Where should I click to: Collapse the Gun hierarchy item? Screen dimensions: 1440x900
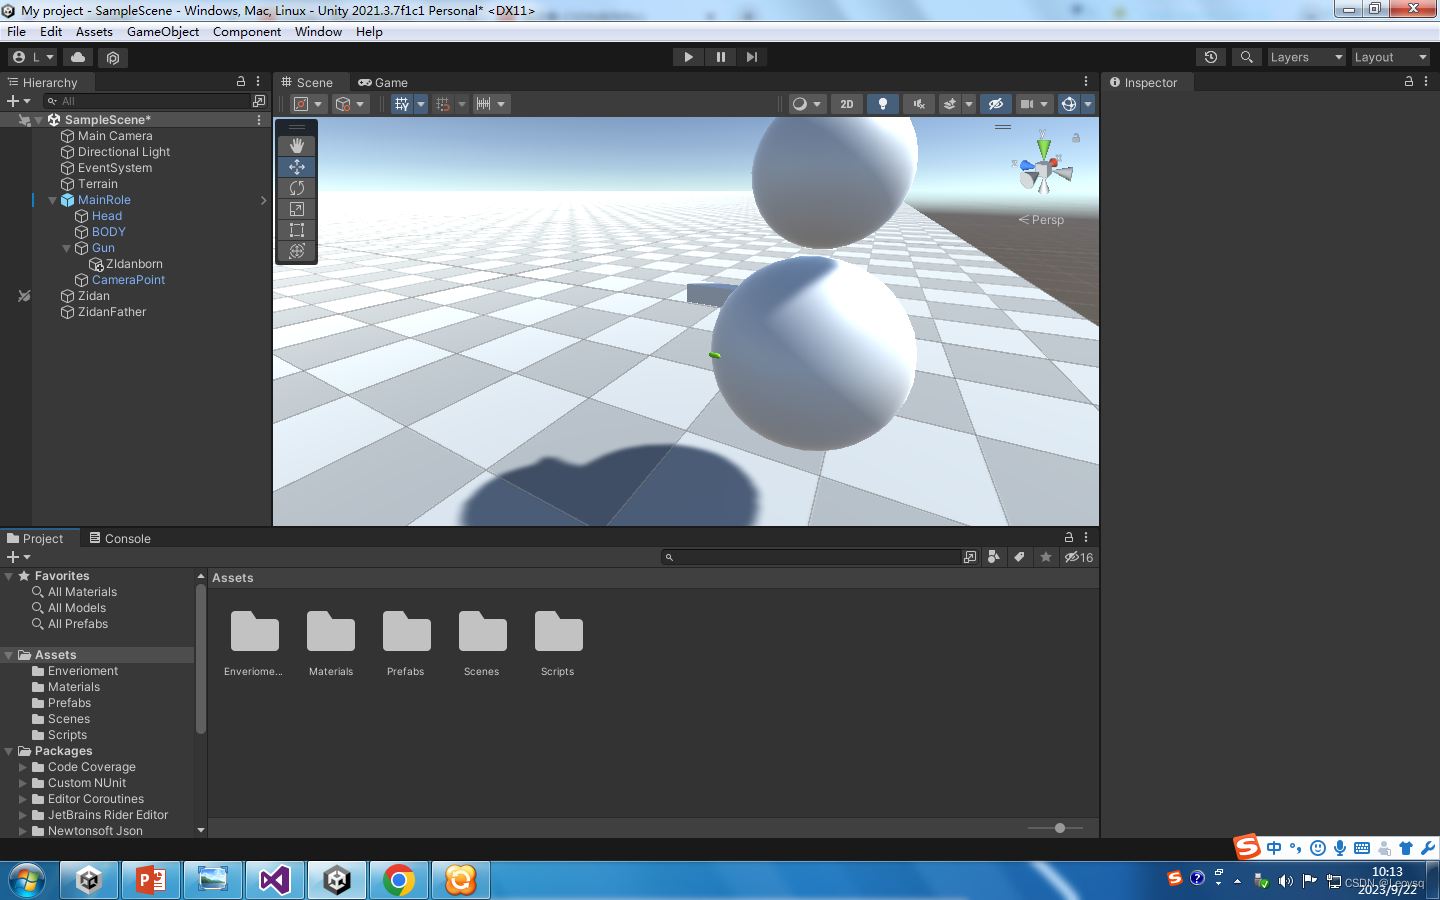click(x=67, y=248)
